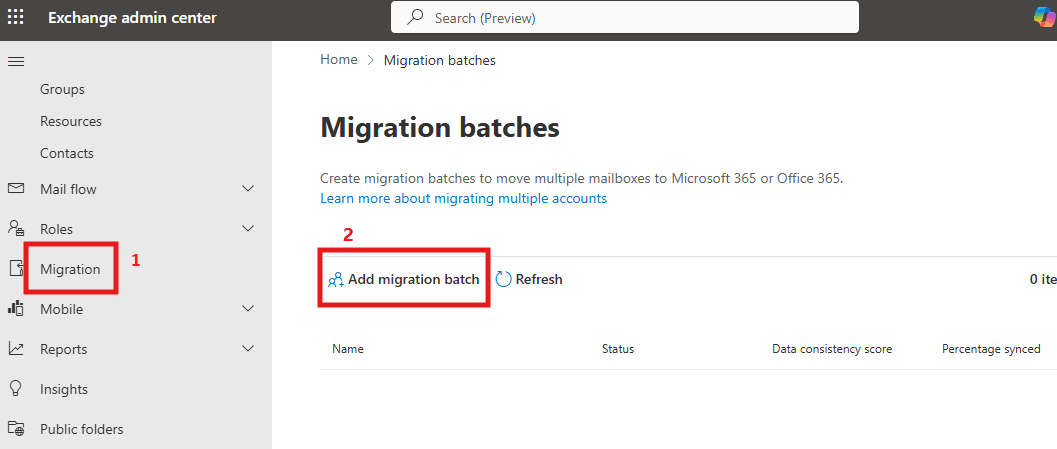The image size is (1057, 449).
Task: Click the Roles person icon
Action: pos(16,229)
